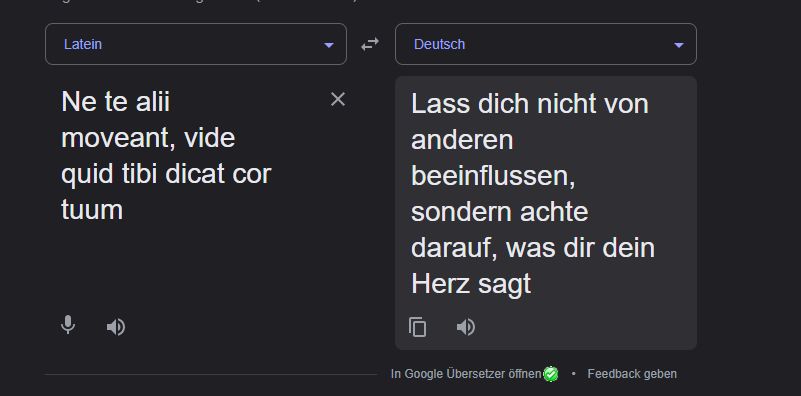Image resolution: width=801 pixels, height=396 pixels.
Task: Place cursor on the word "tuum"
Action: pyautogui.click(x=92, y=210)
